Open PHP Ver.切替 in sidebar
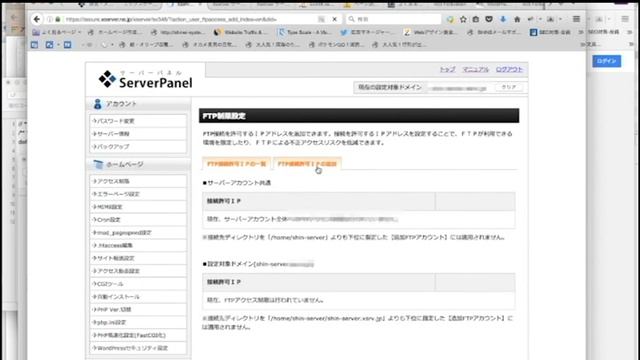This screenshot has height=360, width=640. point(138,310)
